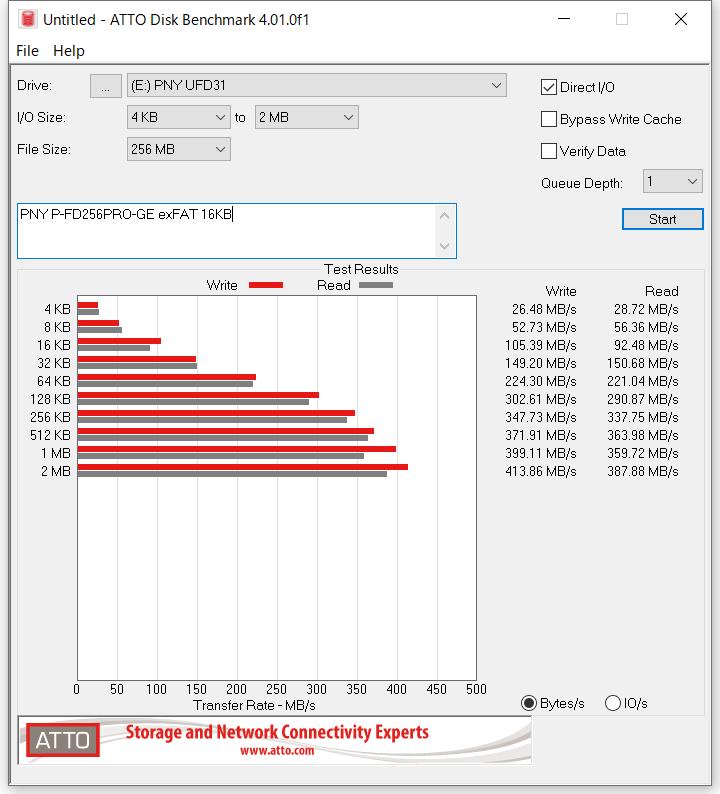Click the Test Results heading
Viewport: 720px width, 794px height.
pos(361,269)
